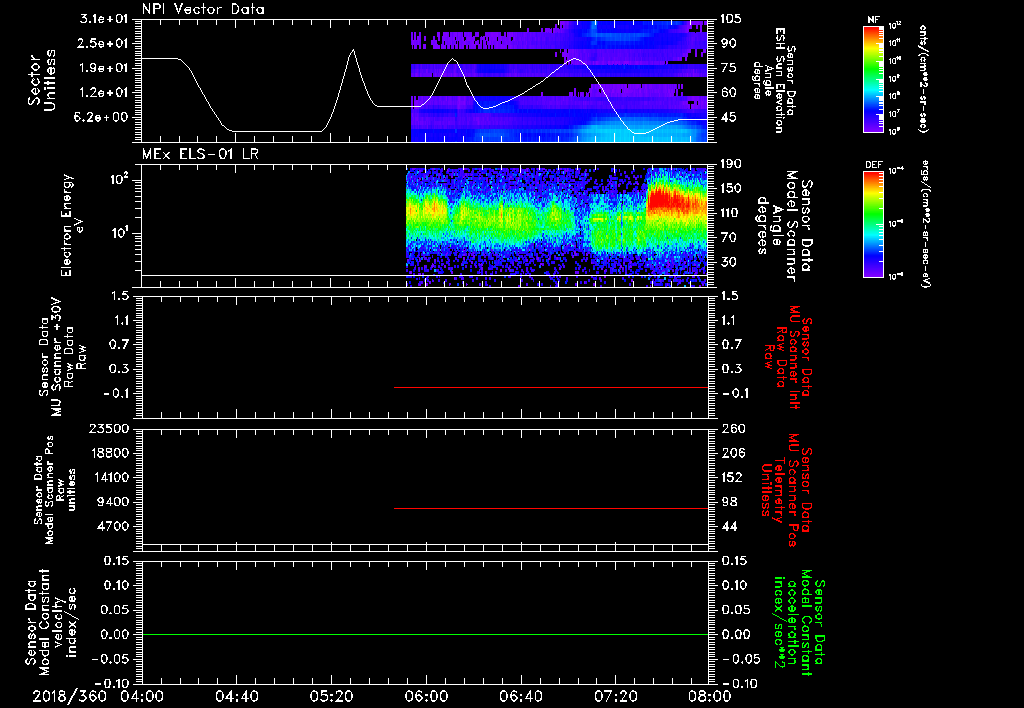Click the '1.2e+01' Sector tick label
This screenshot has height=708, width=1024.
[x=104, y=93]
